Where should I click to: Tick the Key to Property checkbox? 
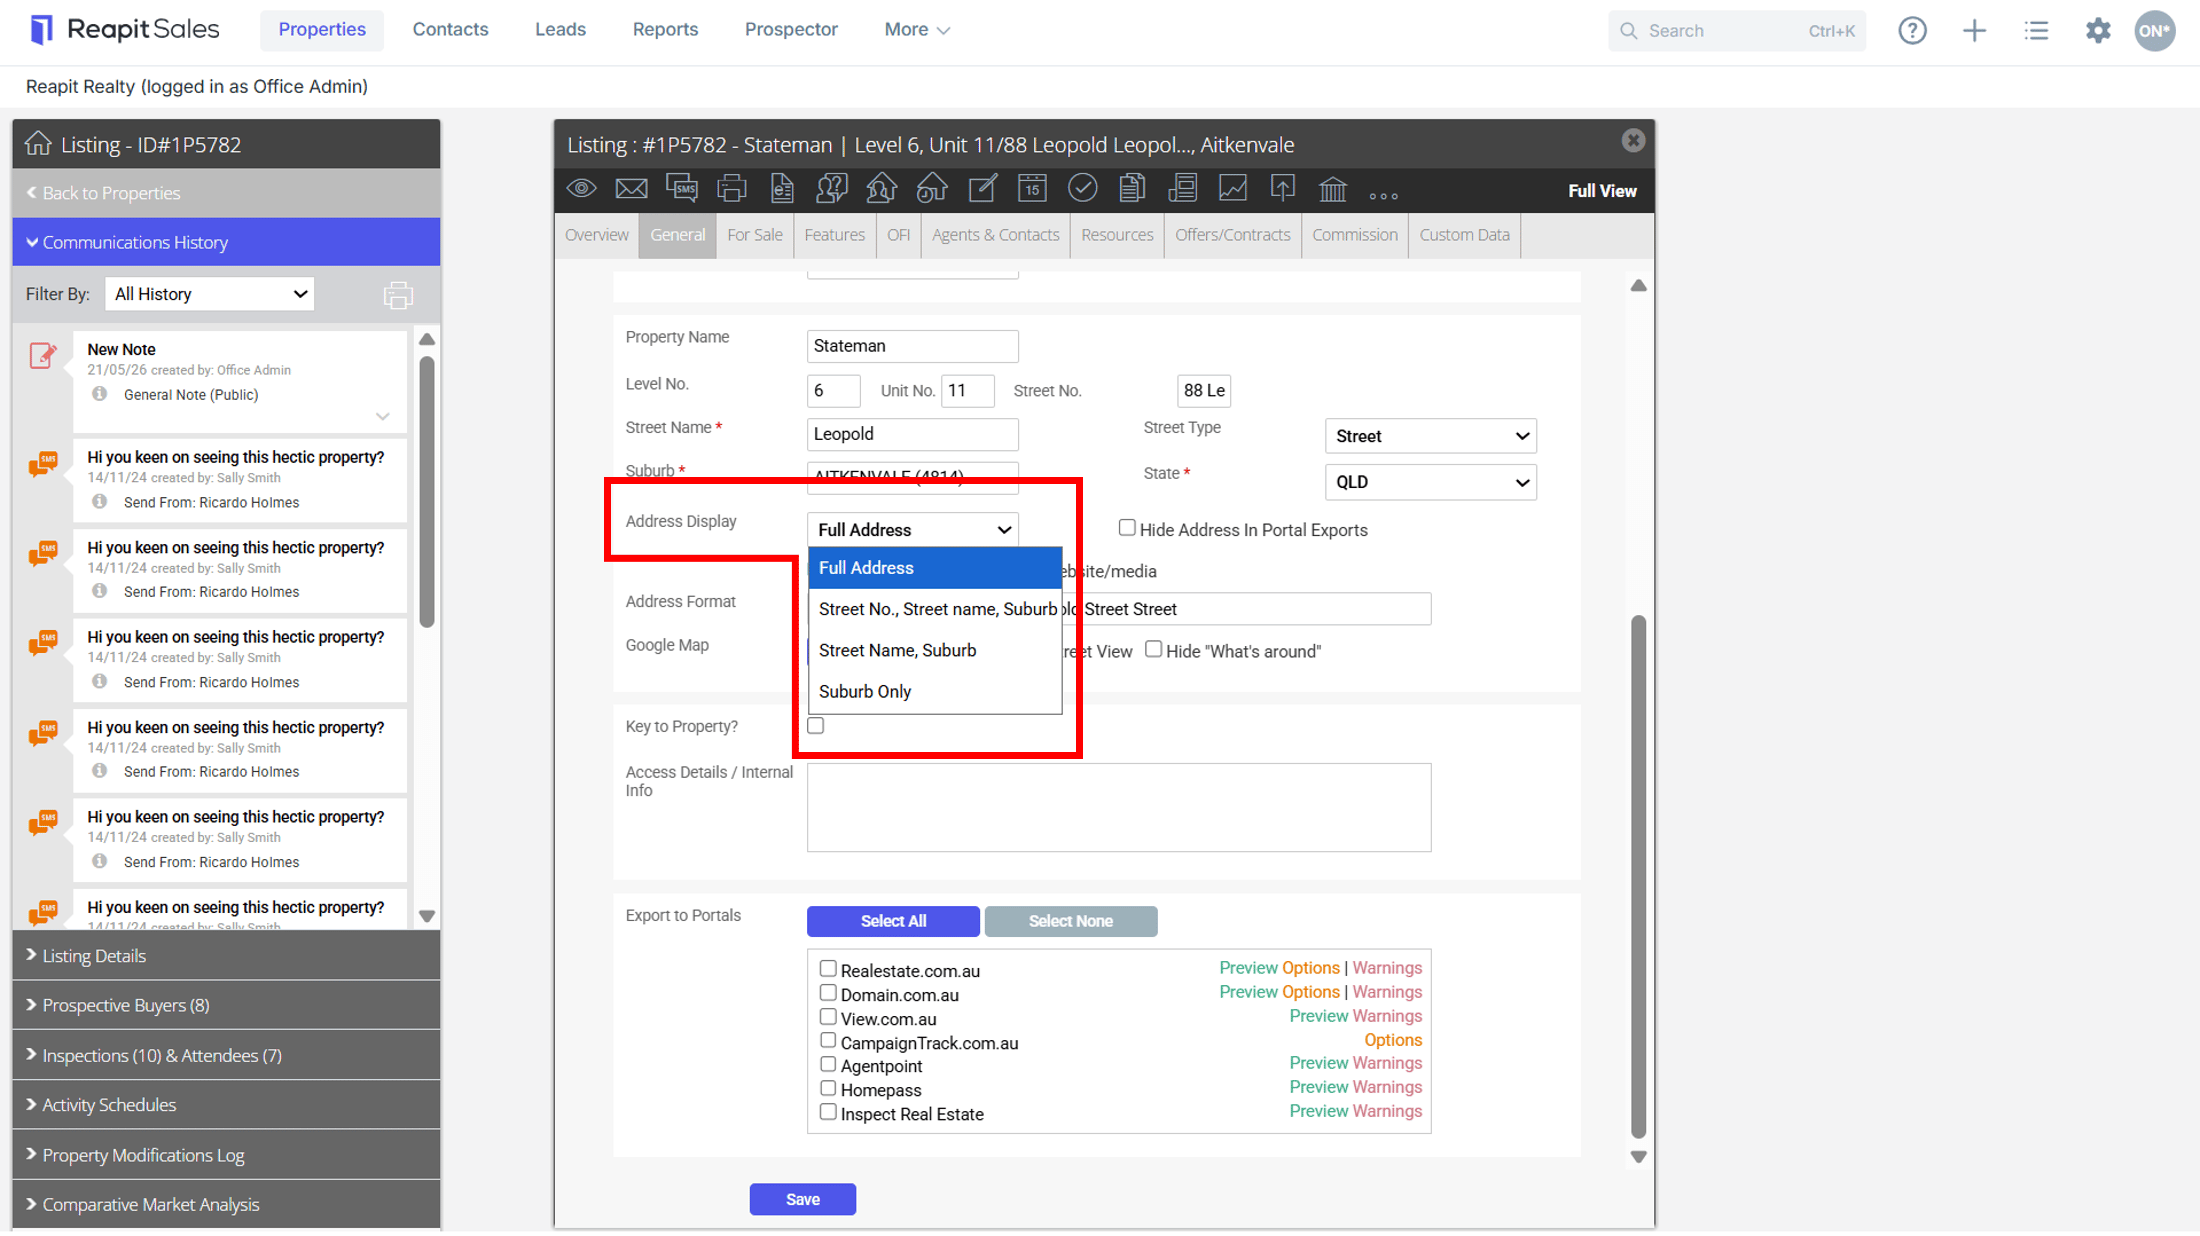point(816,725)
